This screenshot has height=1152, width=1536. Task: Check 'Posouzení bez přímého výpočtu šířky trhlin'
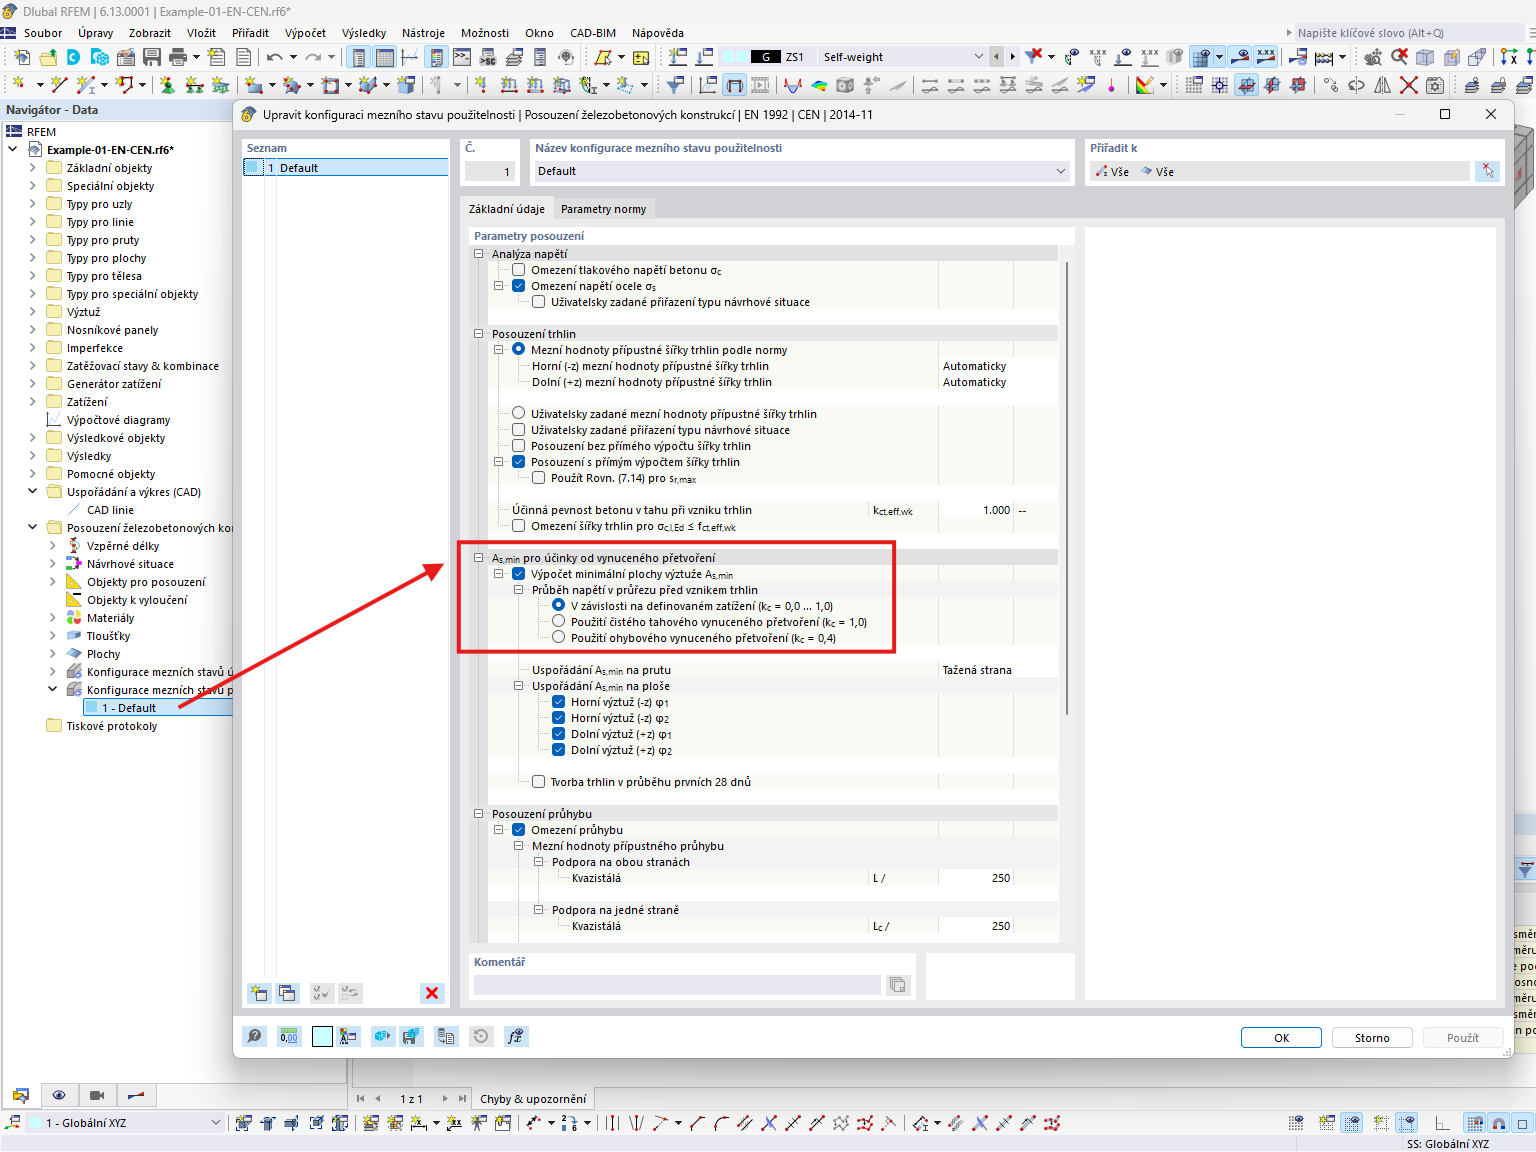pos(518,446)
